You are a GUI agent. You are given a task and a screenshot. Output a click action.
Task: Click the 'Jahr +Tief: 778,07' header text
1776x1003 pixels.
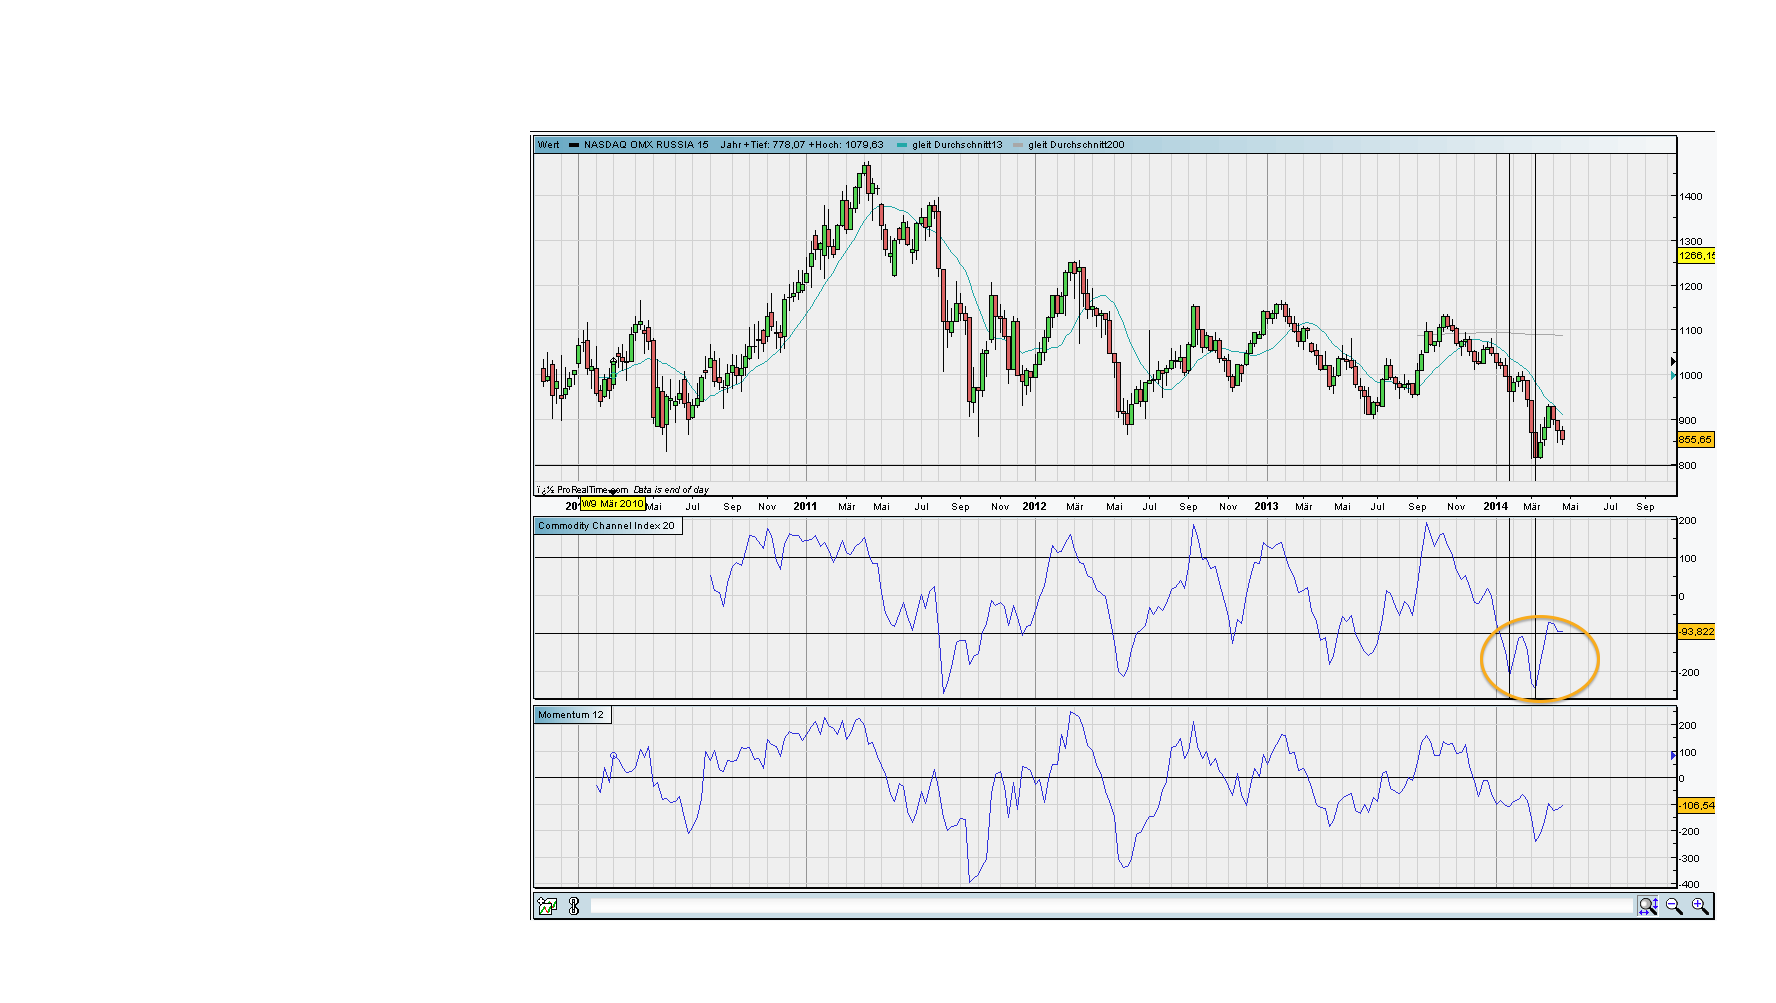coord(763,145)
